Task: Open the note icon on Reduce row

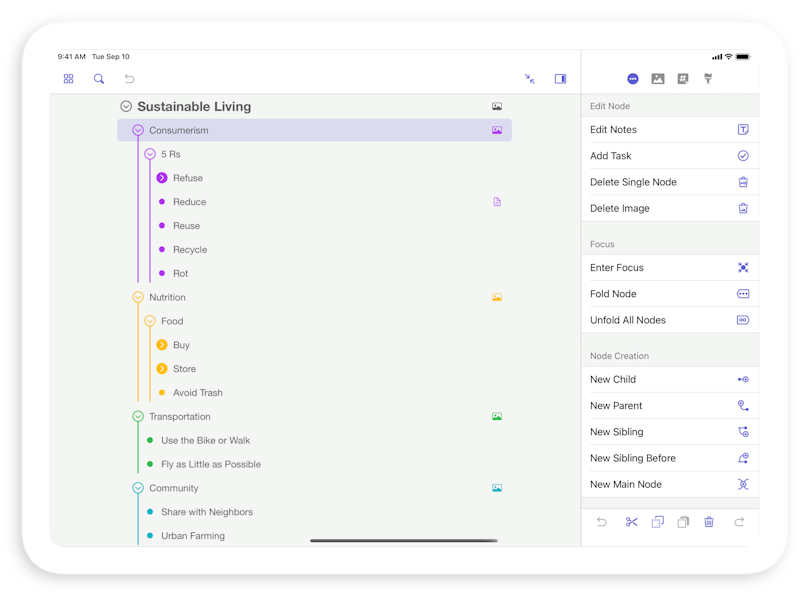Action: (497, 202)
